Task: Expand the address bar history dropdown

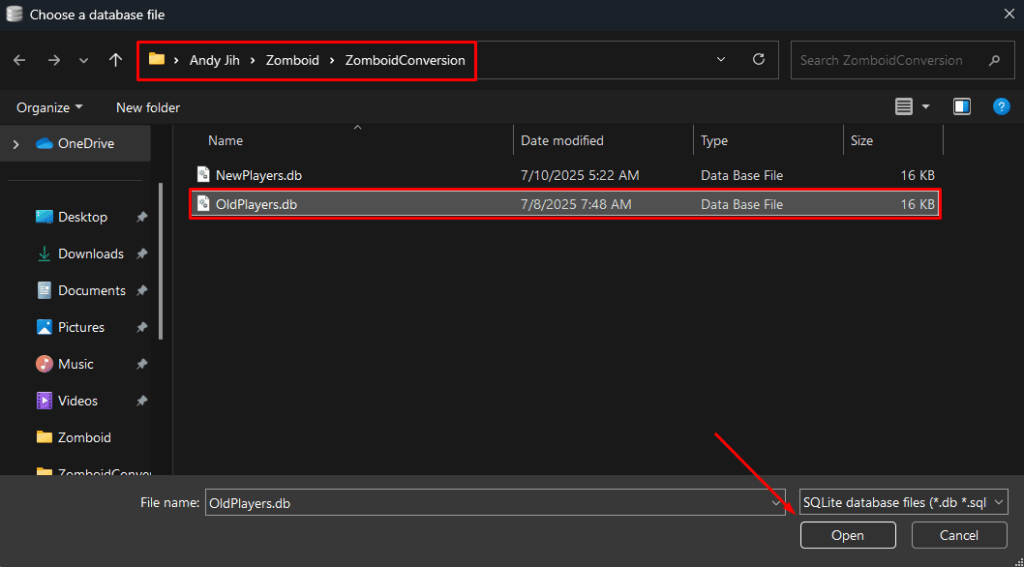Action: (721, 60)
